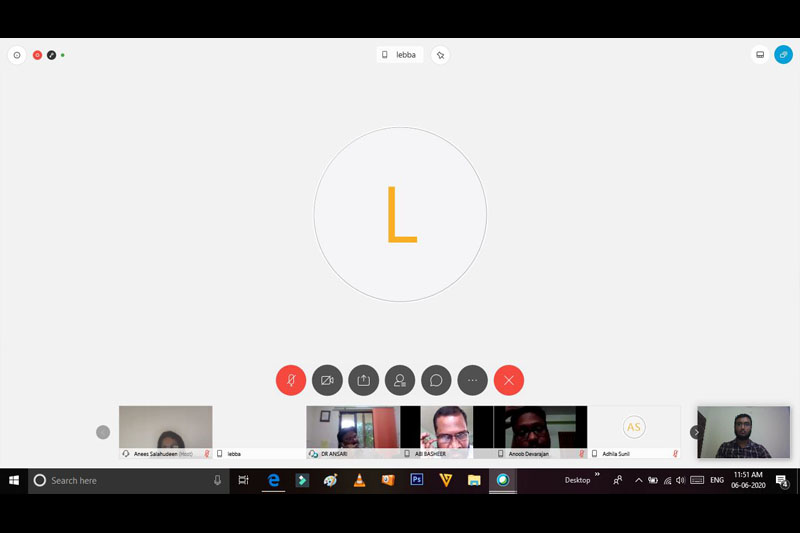The image size is (800, 533).
Task: Click the pin icon beside lebba
Action: coord(440,55)
